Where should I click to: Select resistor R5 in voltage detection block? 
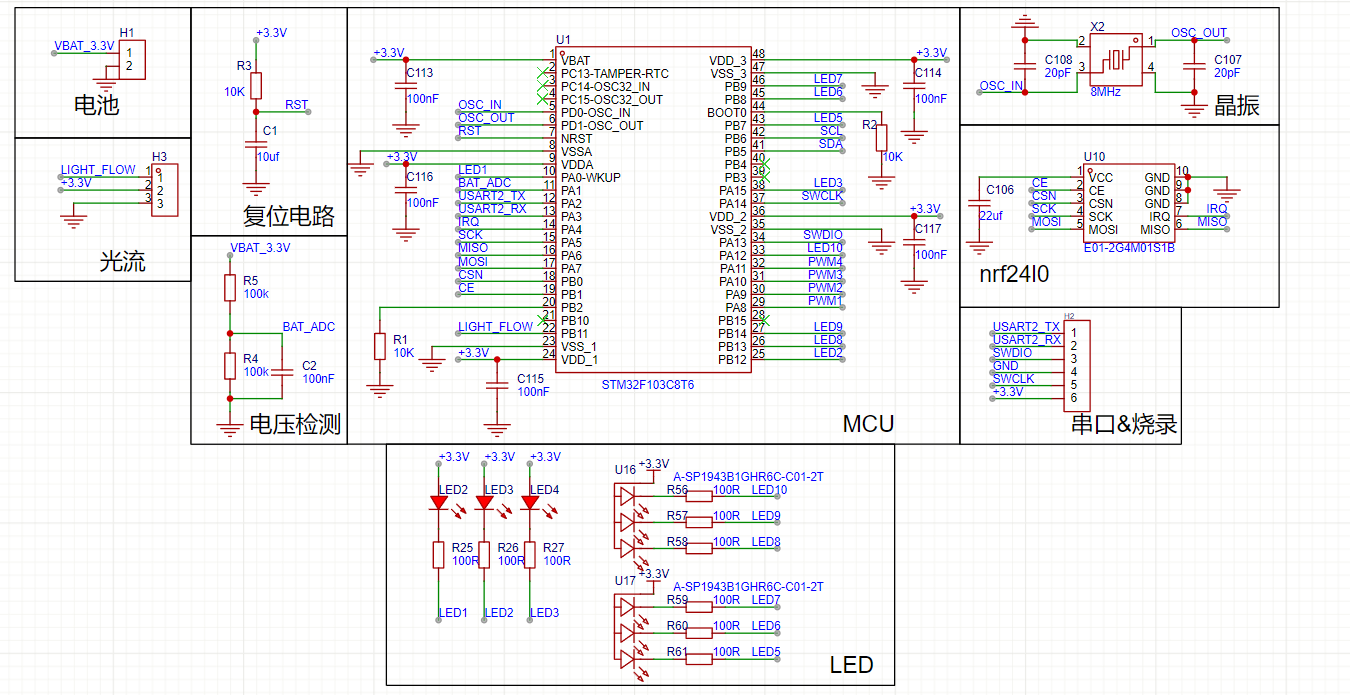coord(230,288)
